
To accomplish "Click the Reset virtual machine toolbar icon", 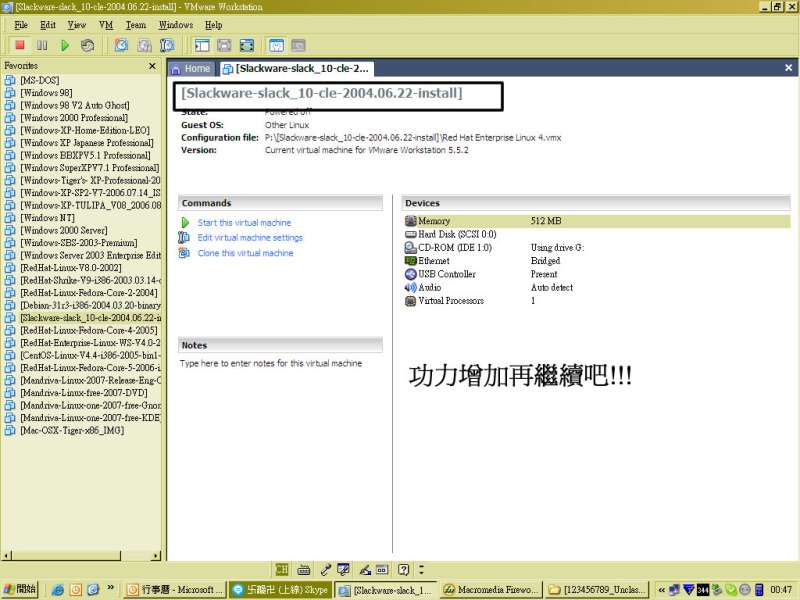I will coord(88,45).
